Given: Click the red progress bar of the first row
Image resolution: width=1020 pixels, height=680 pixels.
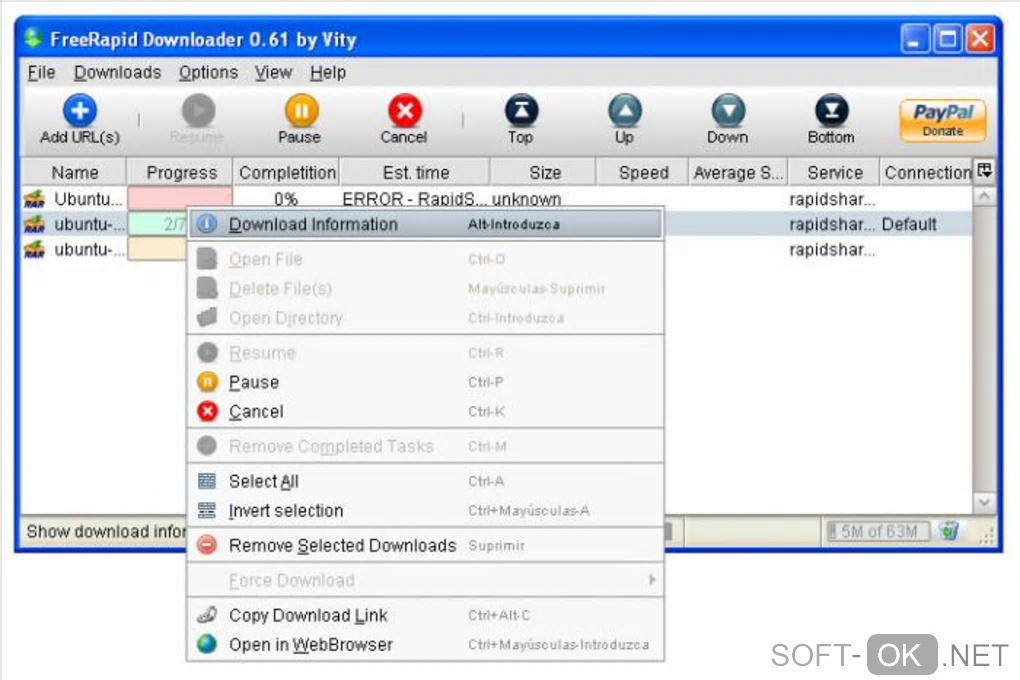Looking at the screenshot, I should coord(180,198).
